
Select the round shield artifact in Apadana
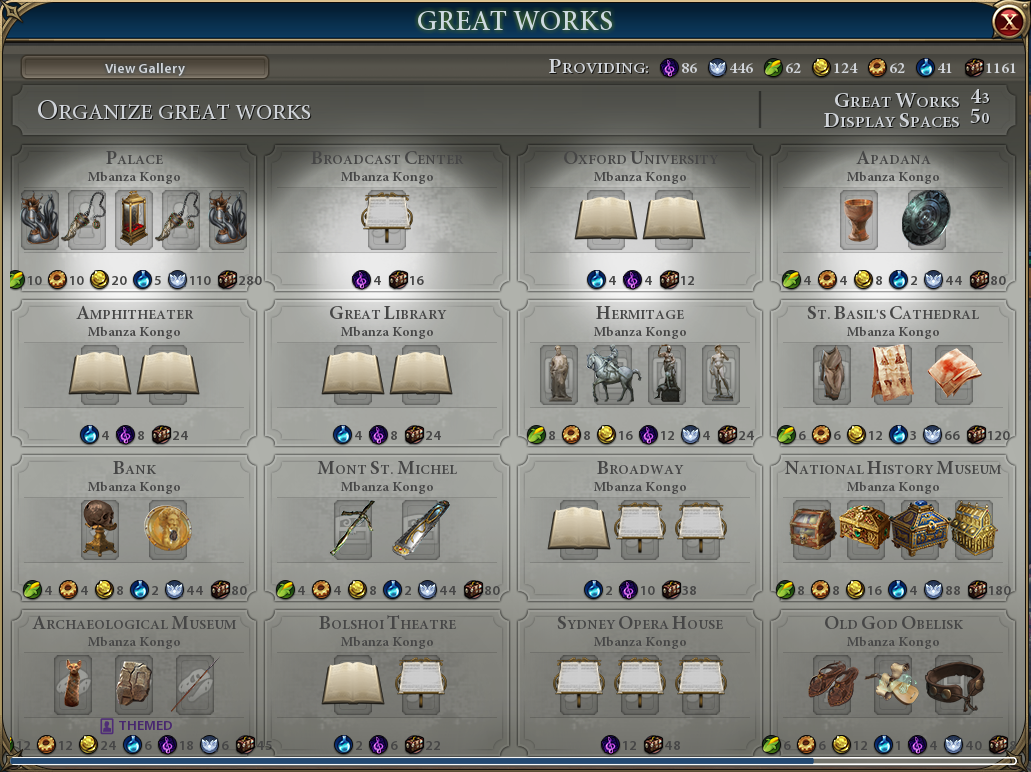pyautogui.click(x=926, y=219)
